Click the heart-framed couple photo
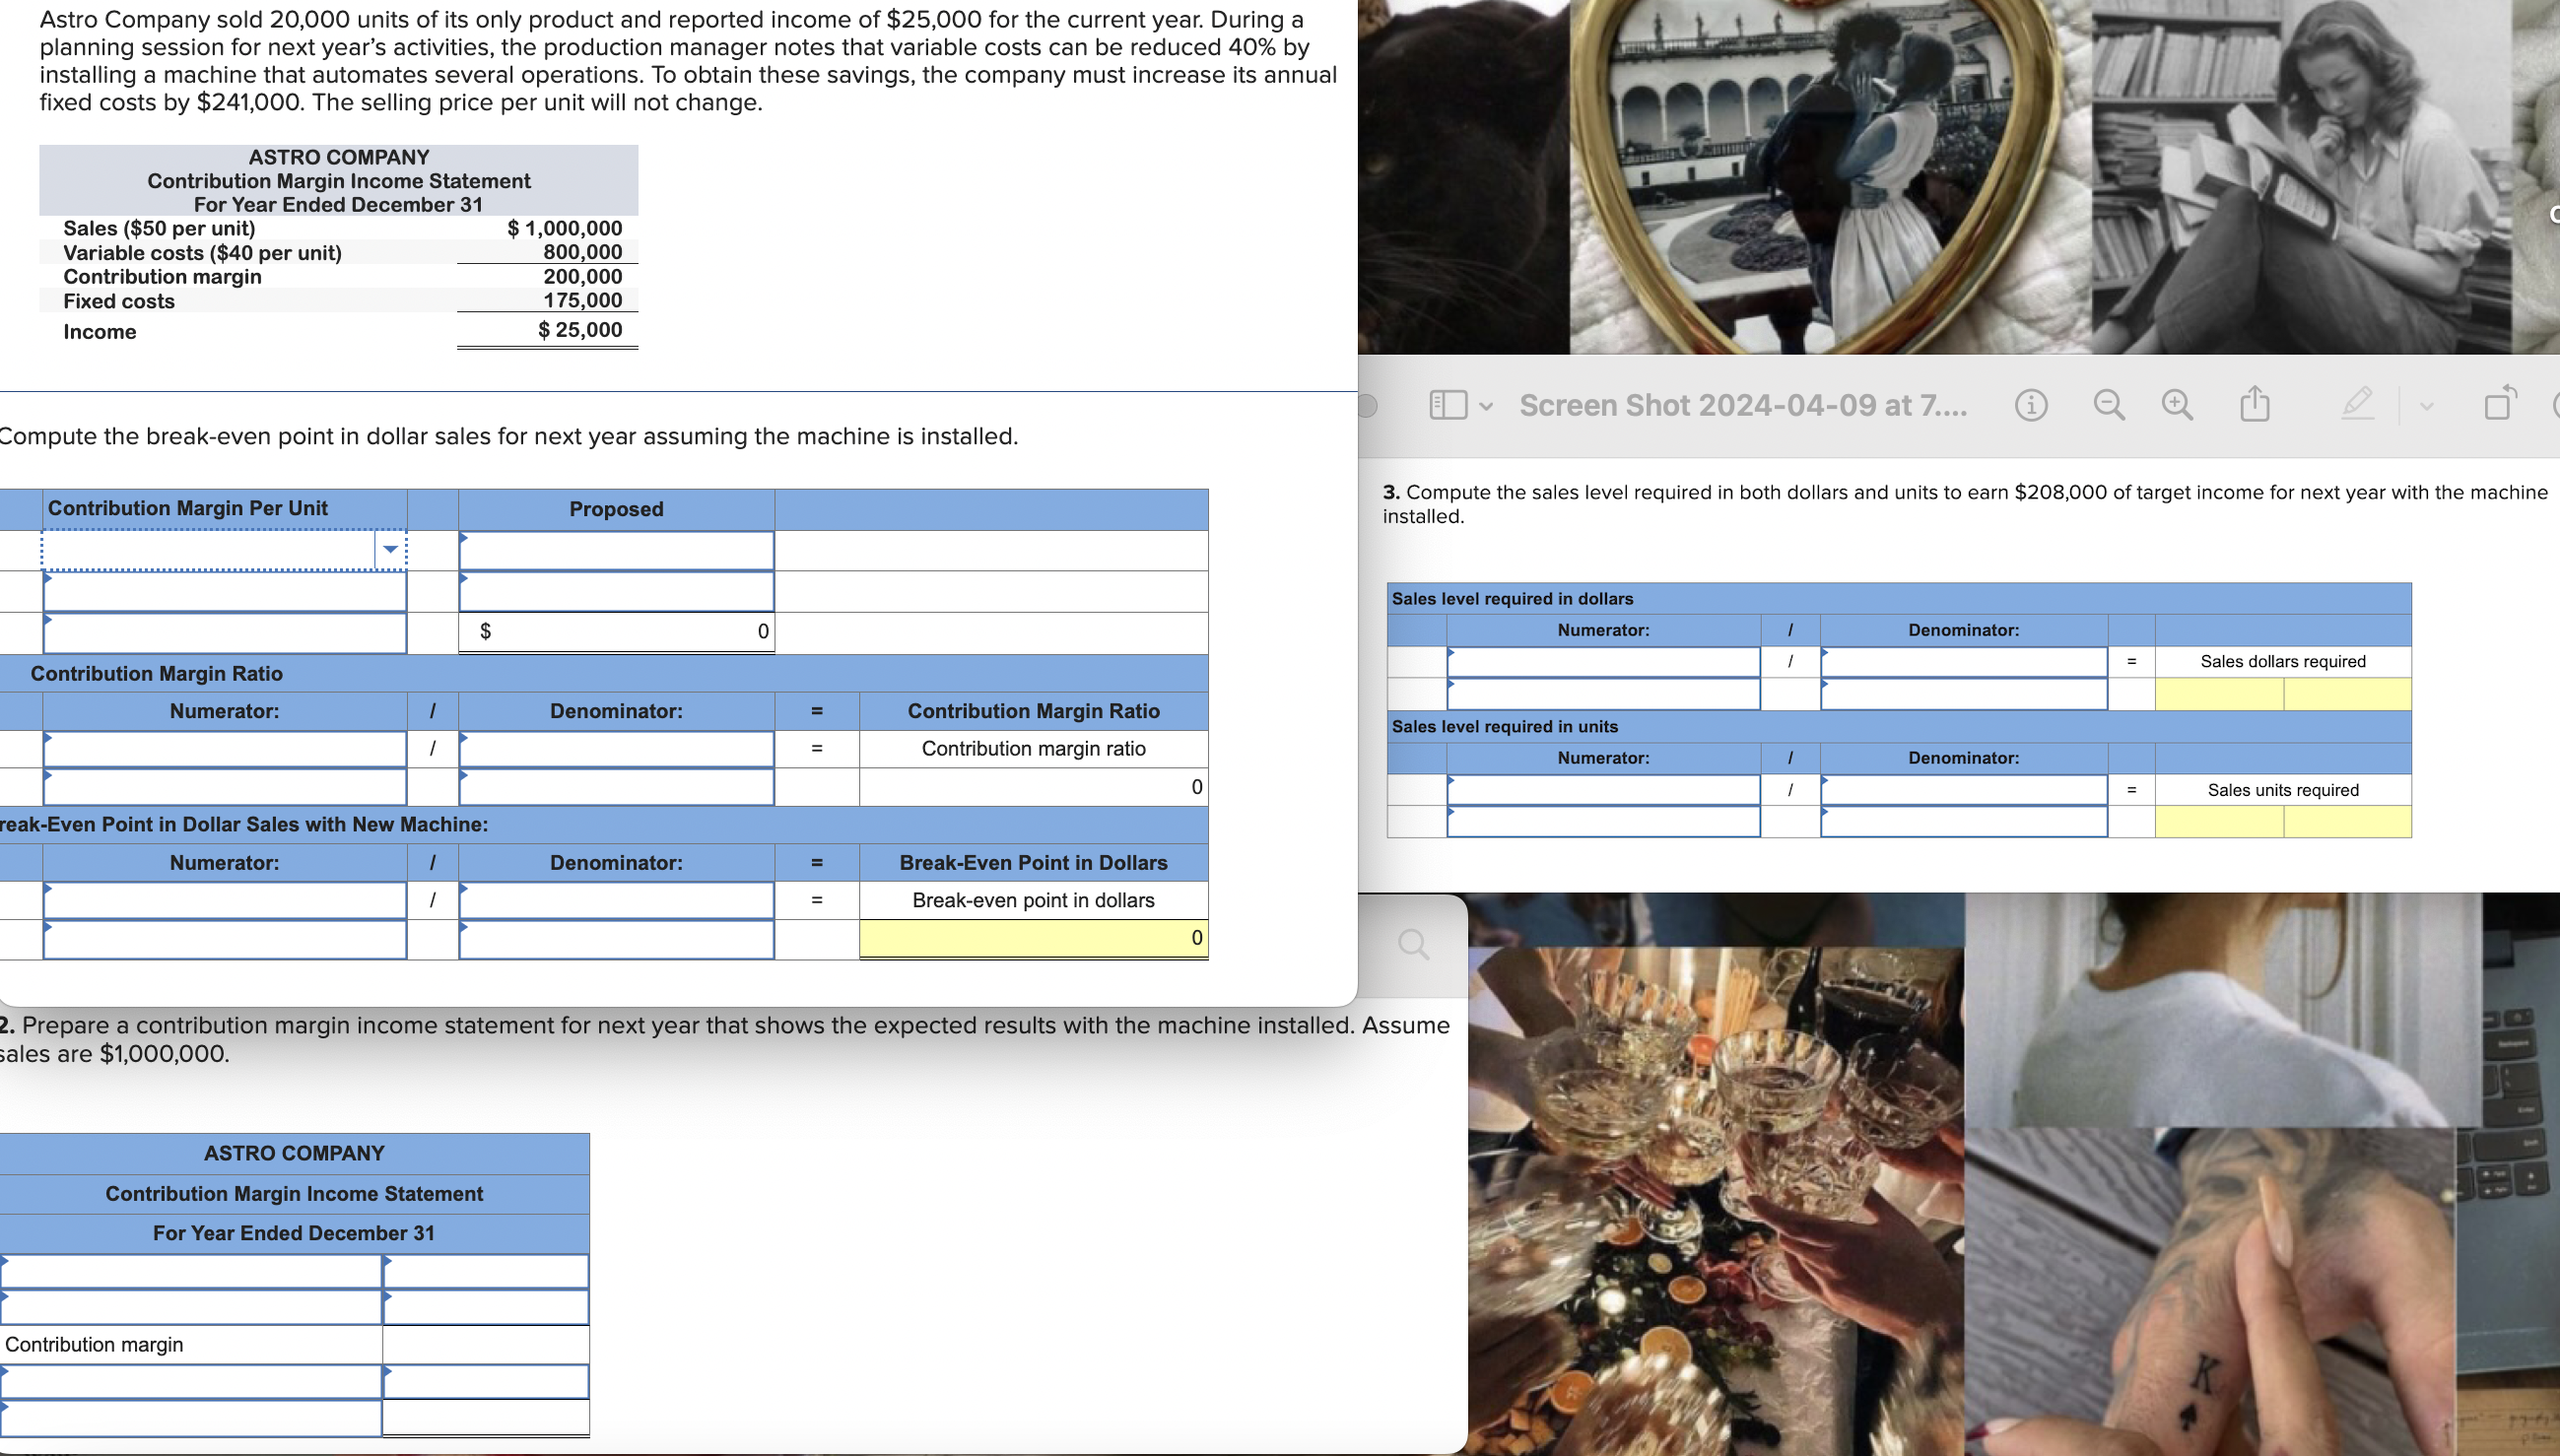 1832,175
